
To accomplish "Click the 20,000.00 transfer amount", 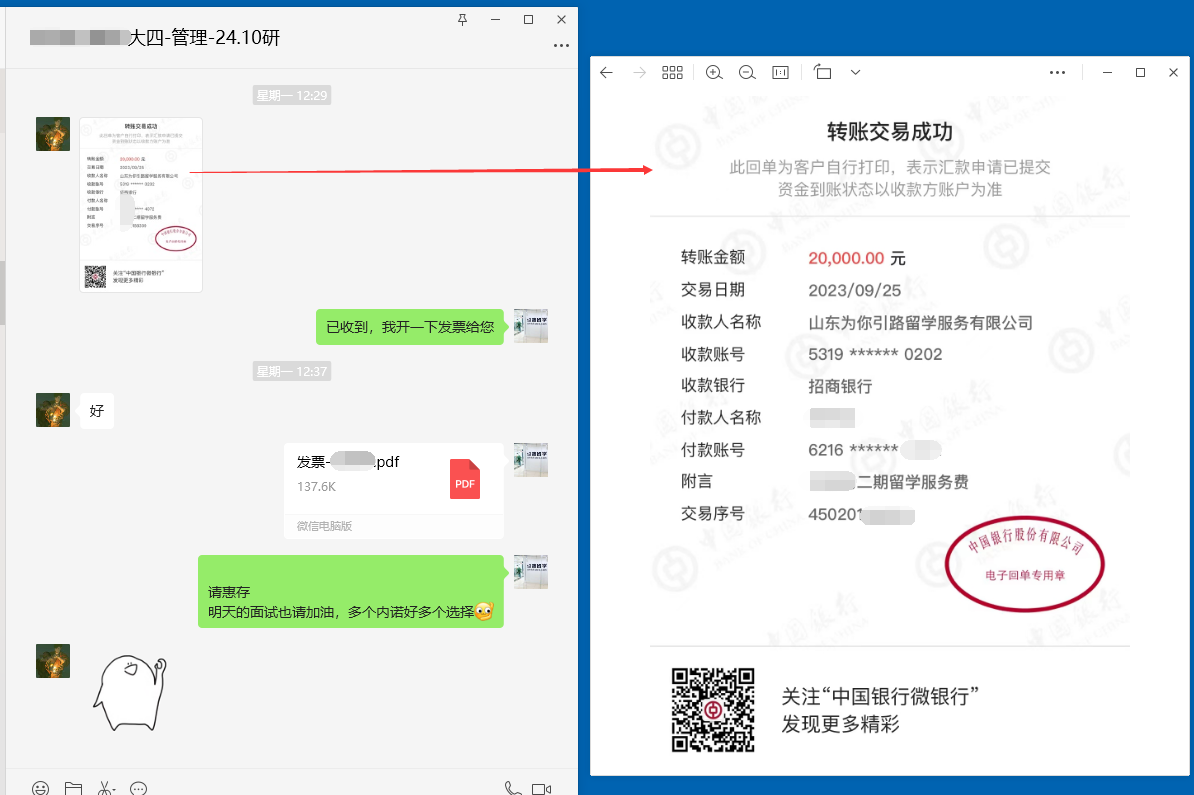I will click(846, 258).
